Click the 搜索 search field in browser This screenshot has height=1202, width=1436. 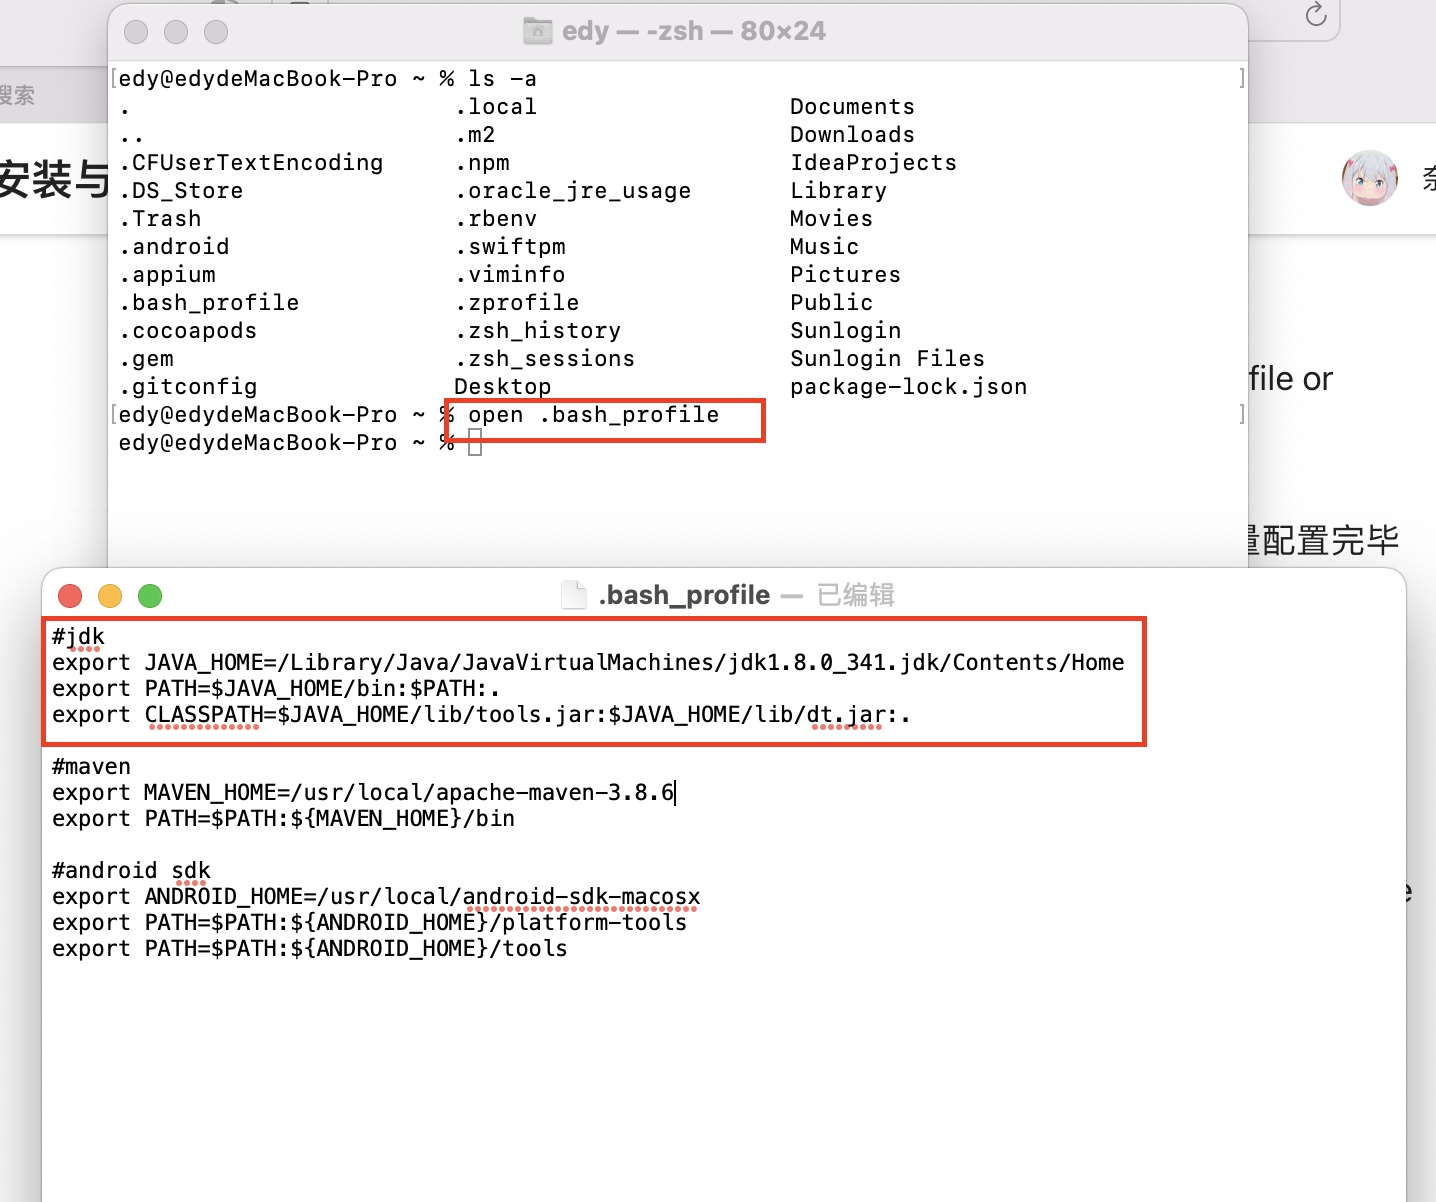18,96
